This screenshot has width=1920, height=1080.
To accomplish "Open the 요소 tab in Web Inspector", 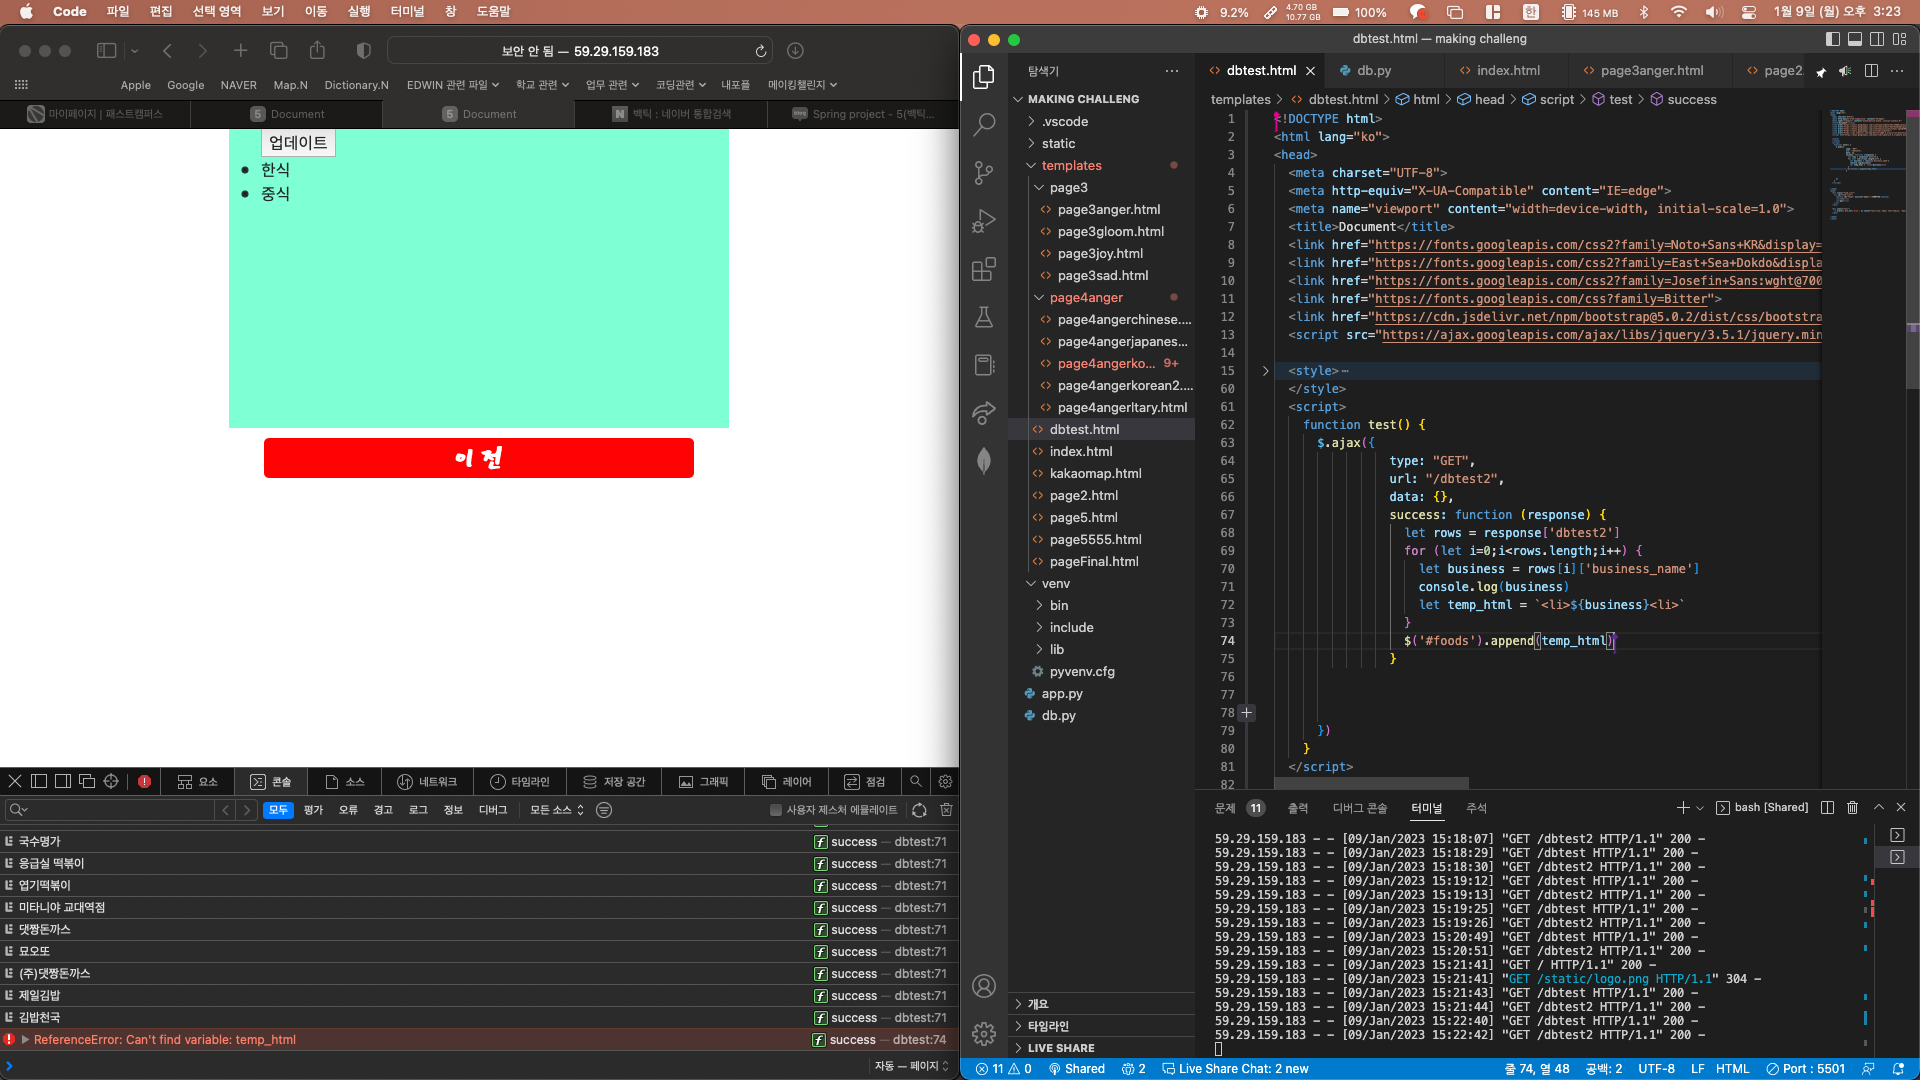I will (197, 782).
